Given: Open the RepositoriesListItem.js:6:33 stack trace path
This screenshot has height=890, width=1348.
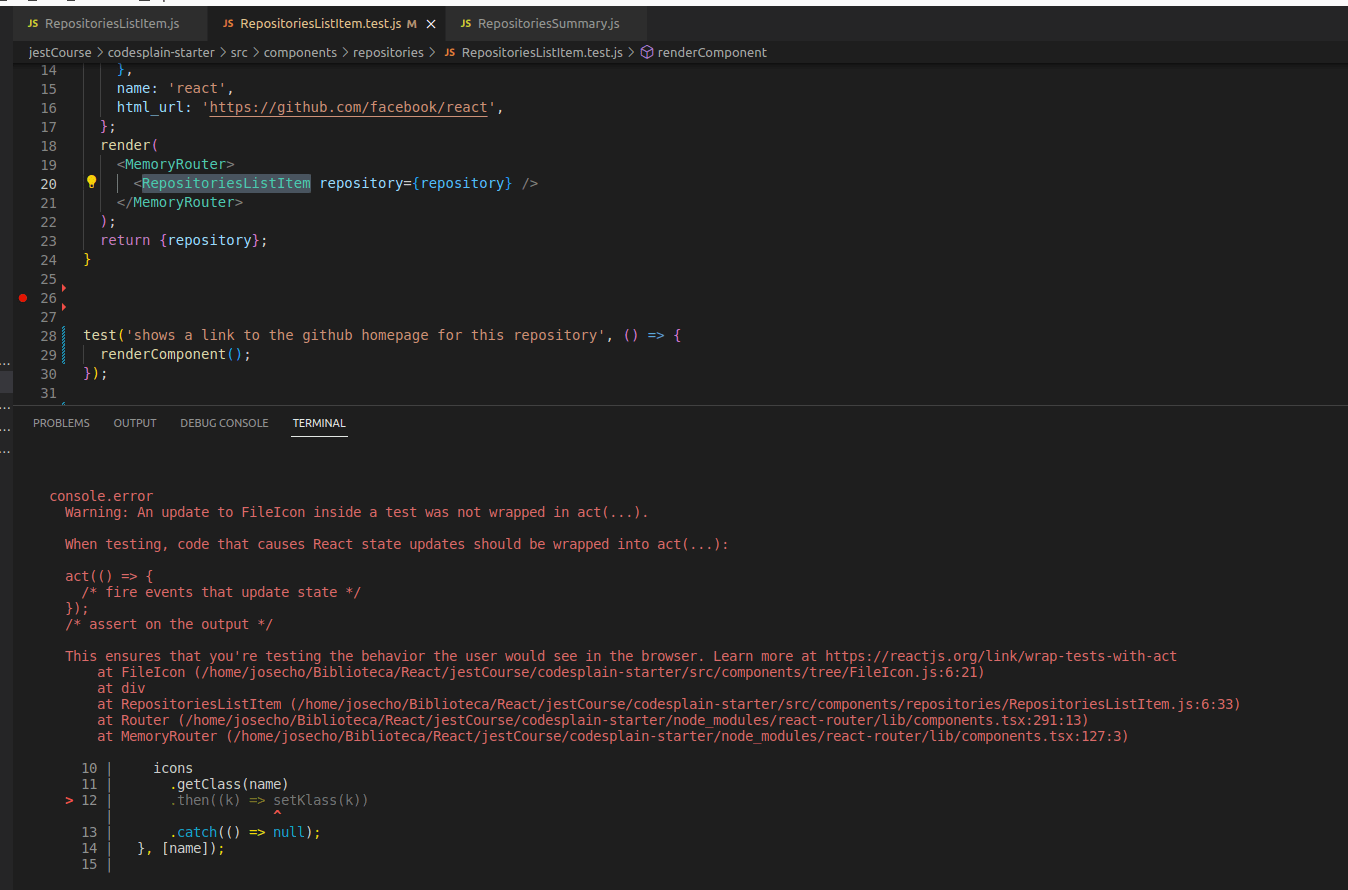Looking at the screenshot, I should point(765,704).
